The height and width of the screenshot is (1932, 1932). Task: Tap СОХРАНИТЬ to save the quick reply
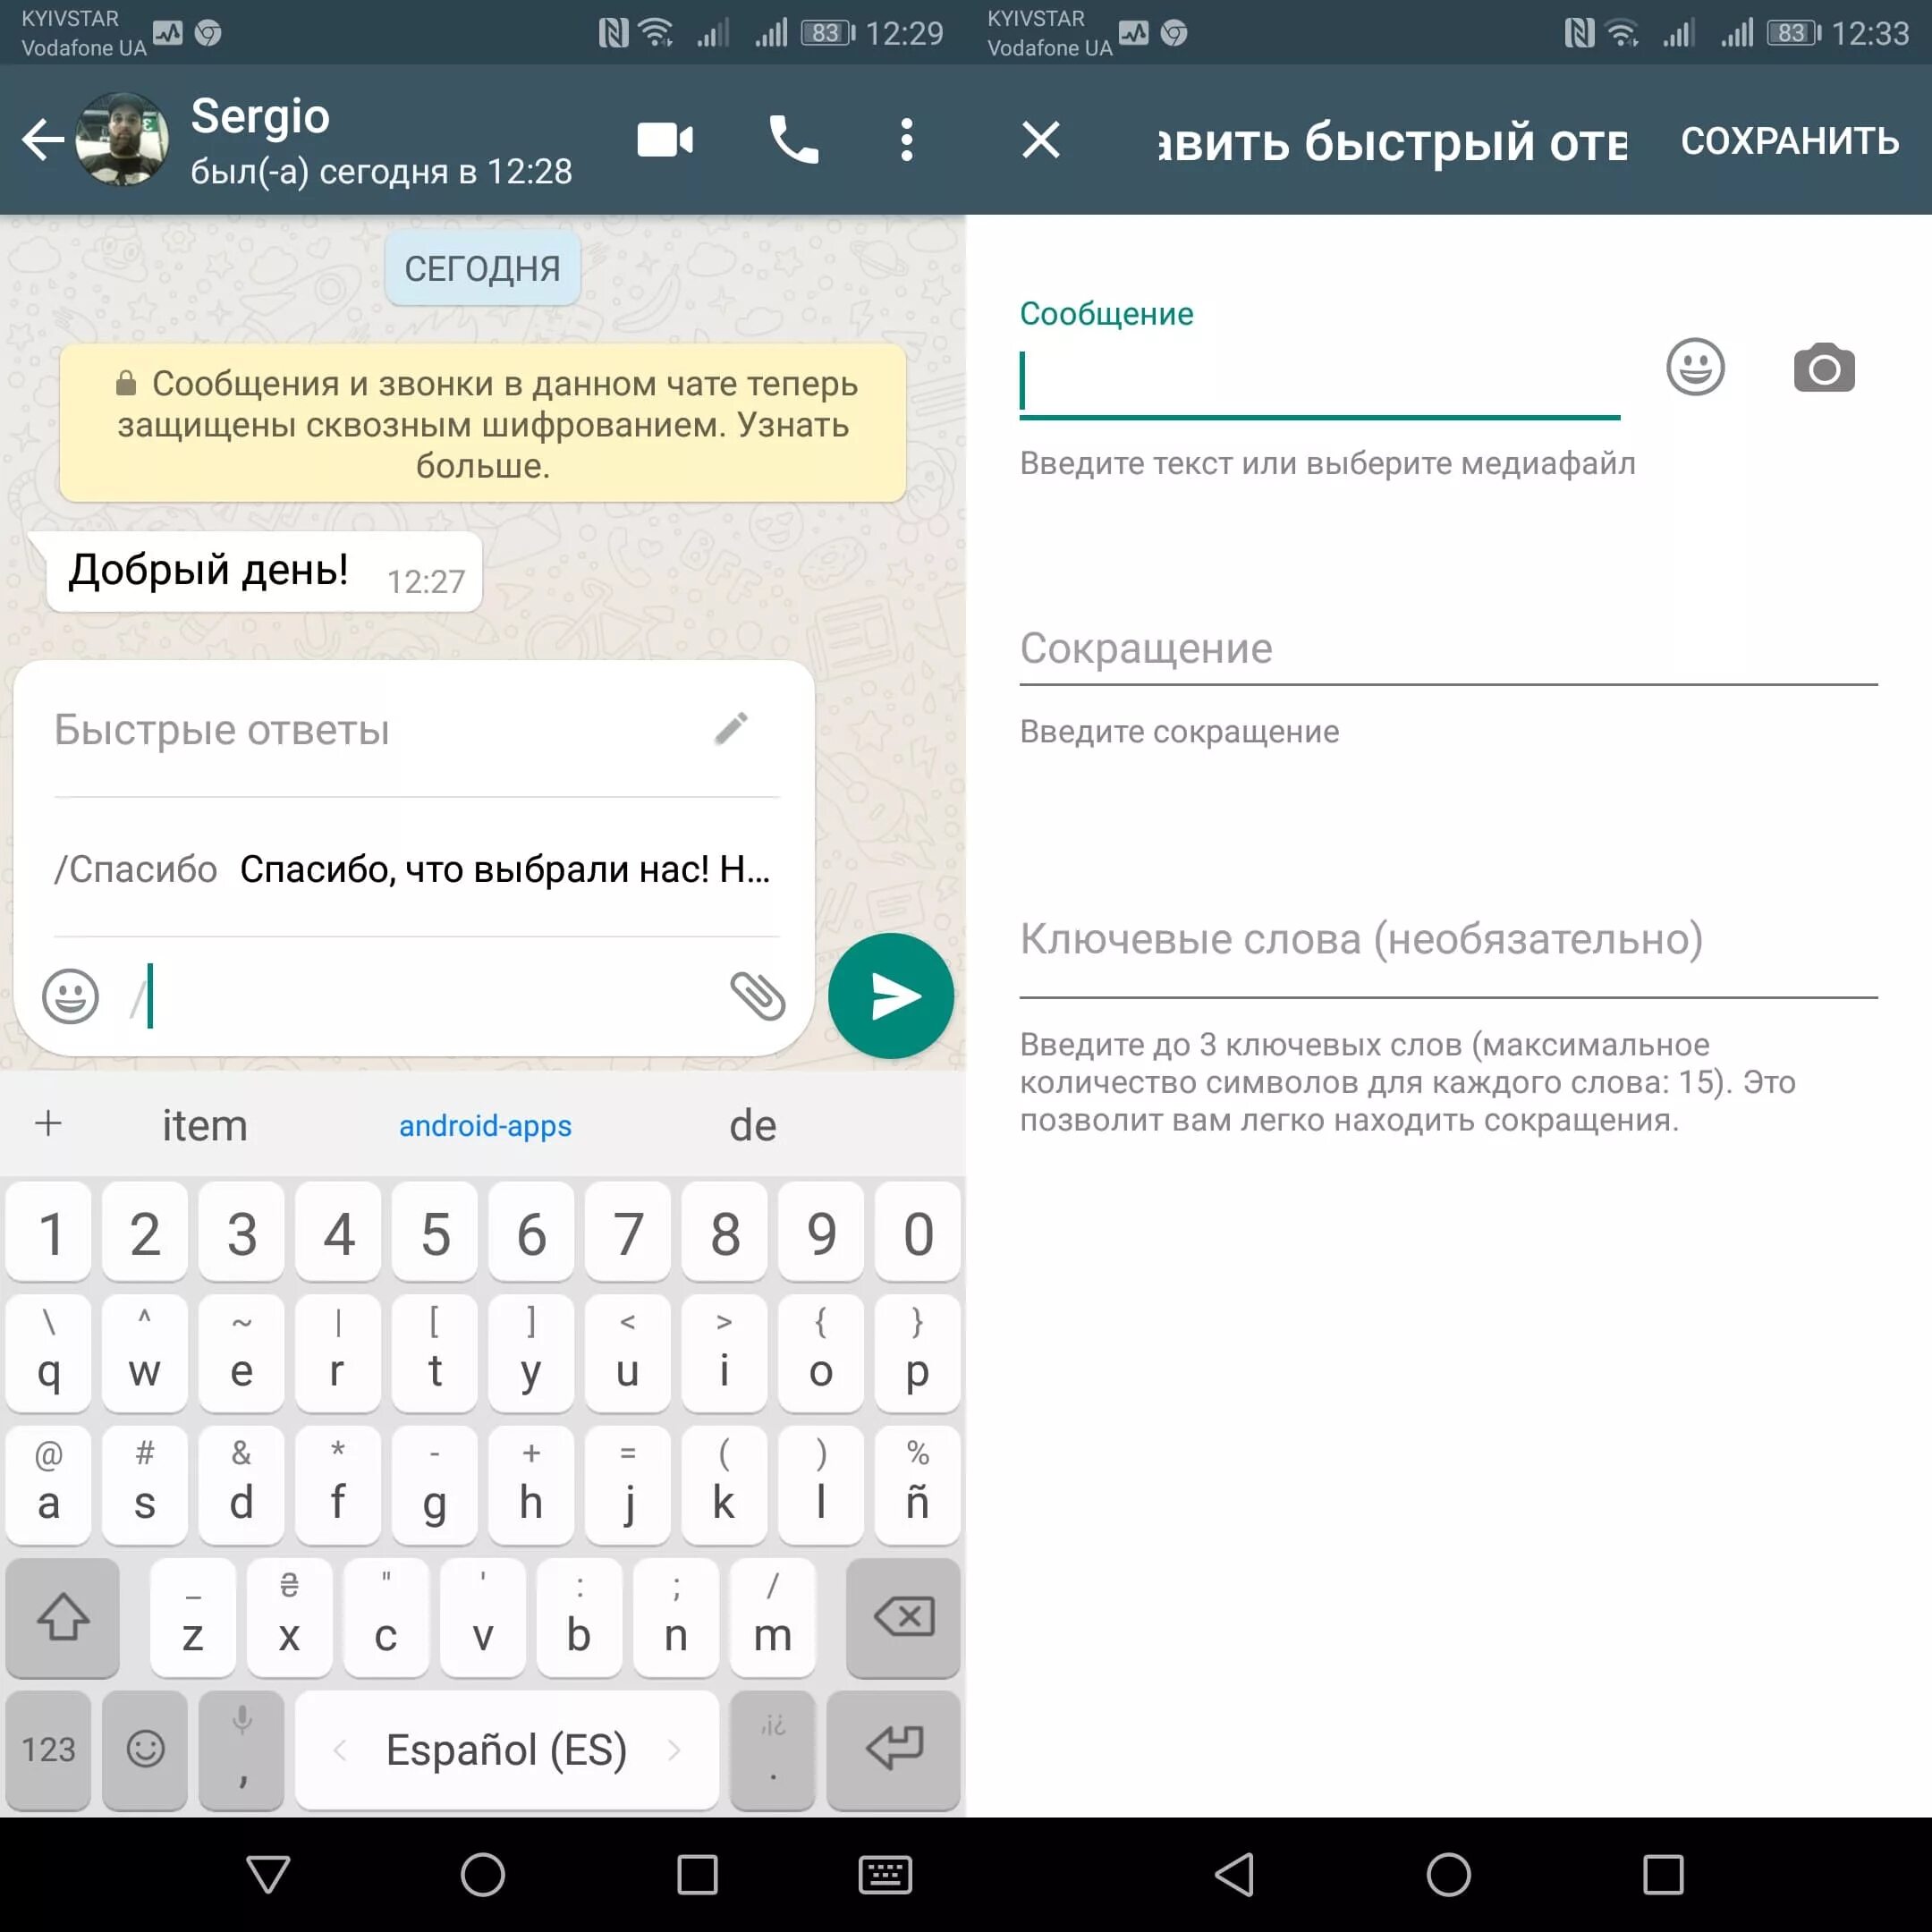point(1790,141)
